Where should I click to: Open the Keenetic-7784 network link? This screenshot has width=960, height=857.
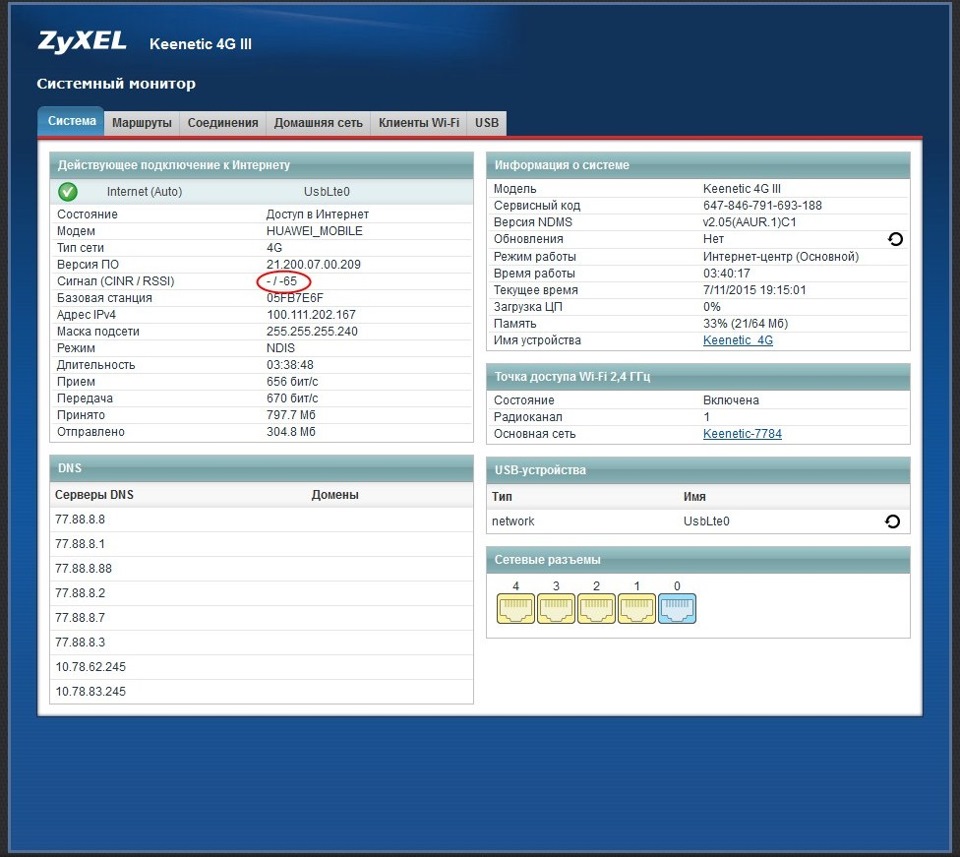coord(742,433)
